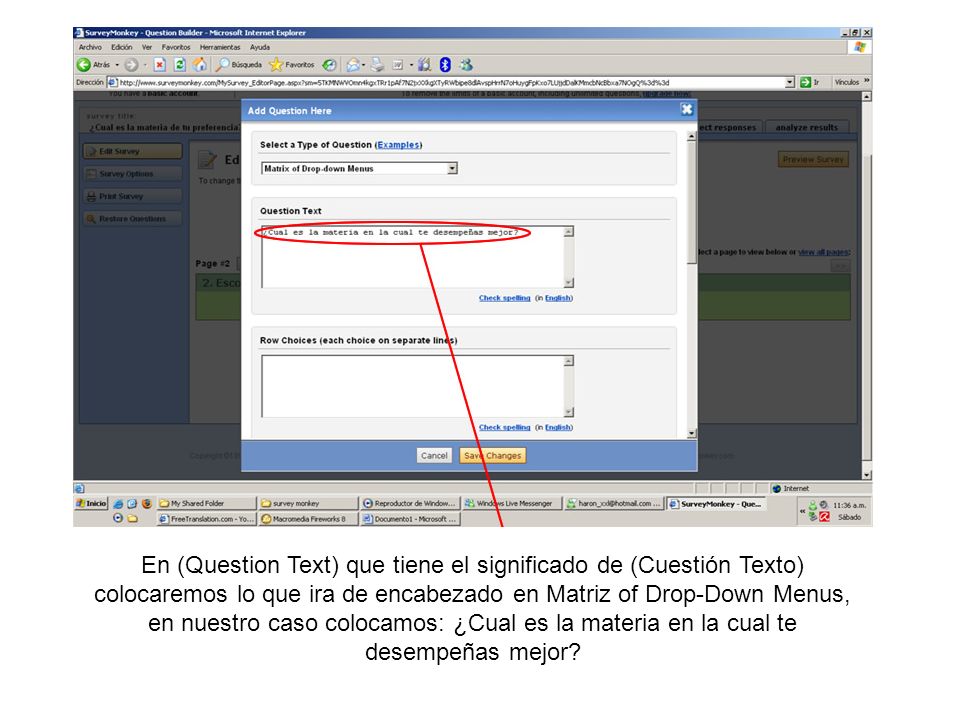Click Print Survey in sidebar

[133, 197]
